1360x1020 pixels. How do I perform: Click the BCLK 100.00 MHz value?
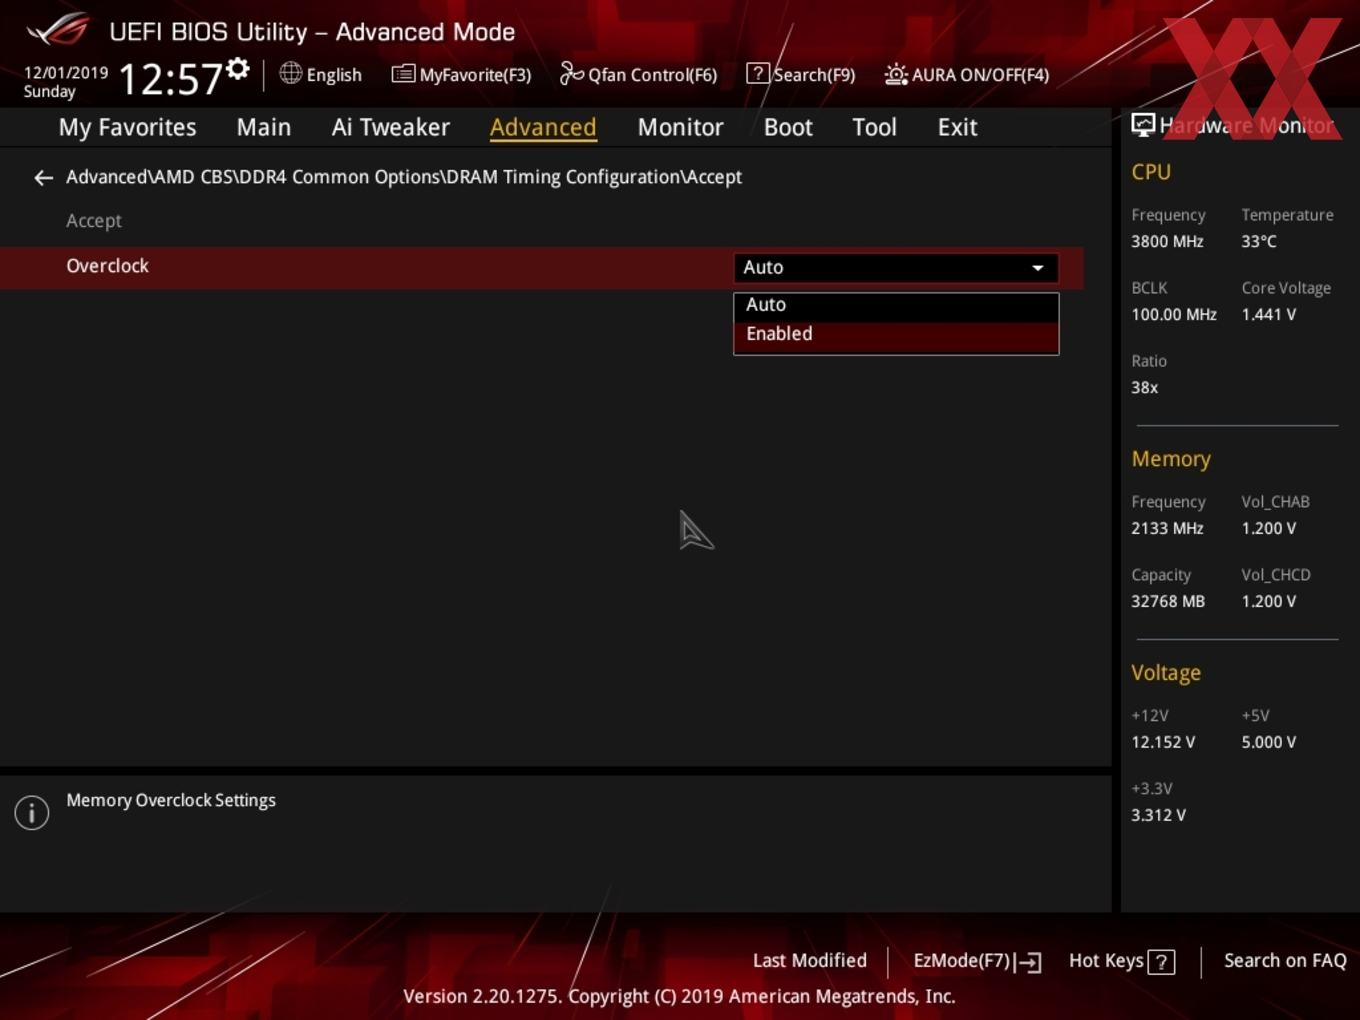(x=1174, y=314)
